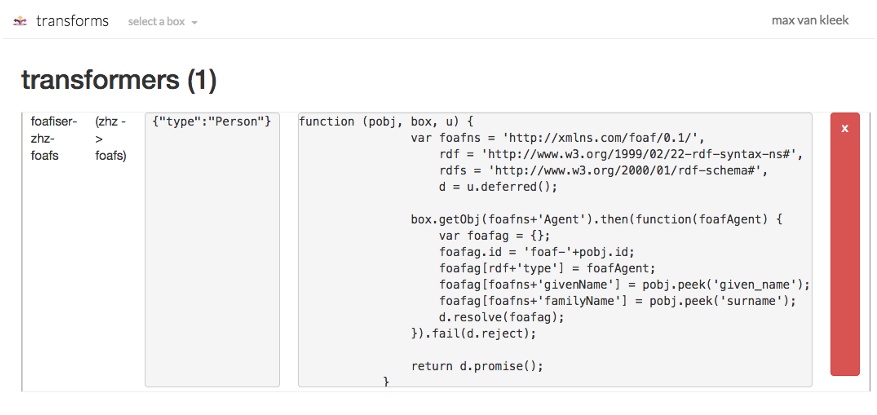Delete the transformer with the red x button
This screenshot has height=415, width=877.
tap(844, 244)
